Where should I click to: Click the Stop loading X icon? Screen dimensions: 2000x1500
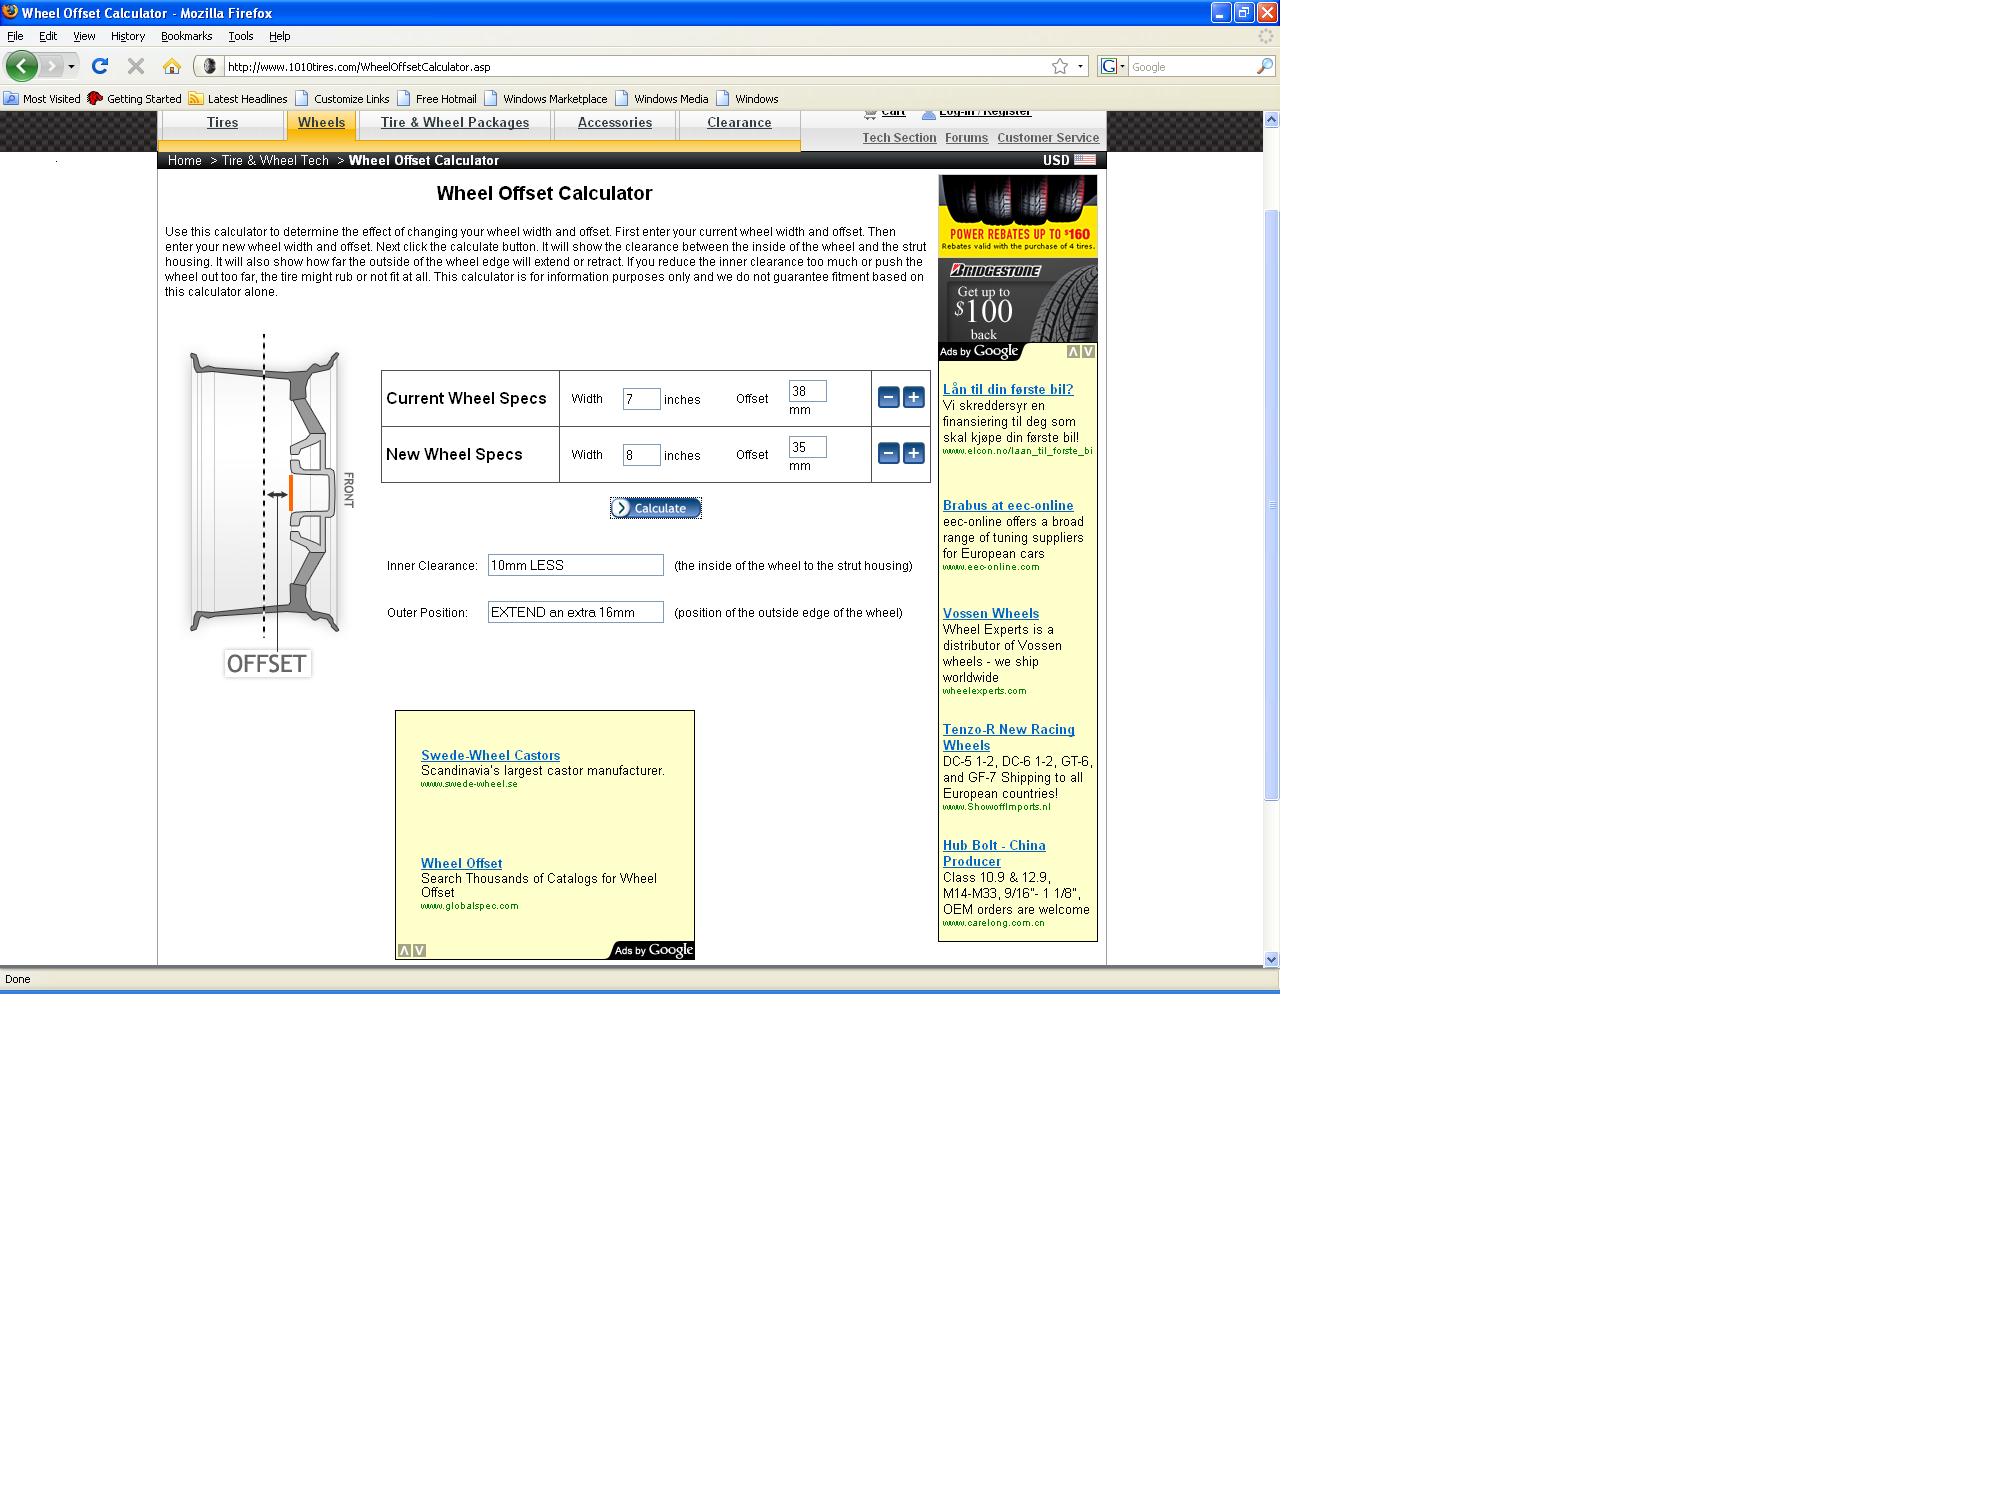[136, 66]
